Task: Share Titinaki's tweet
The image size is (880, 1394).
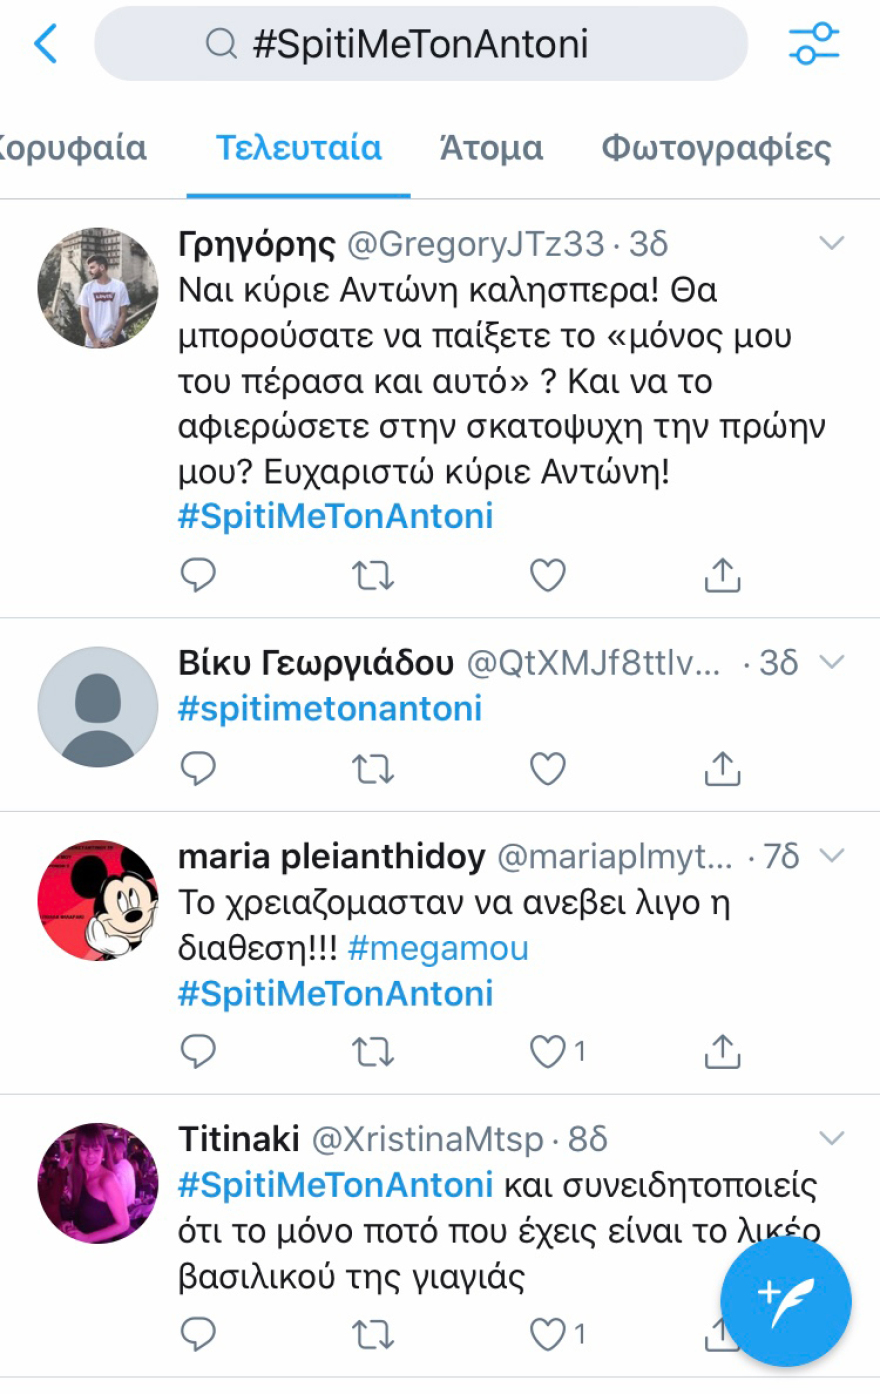Action: (x=722, y=1334)
